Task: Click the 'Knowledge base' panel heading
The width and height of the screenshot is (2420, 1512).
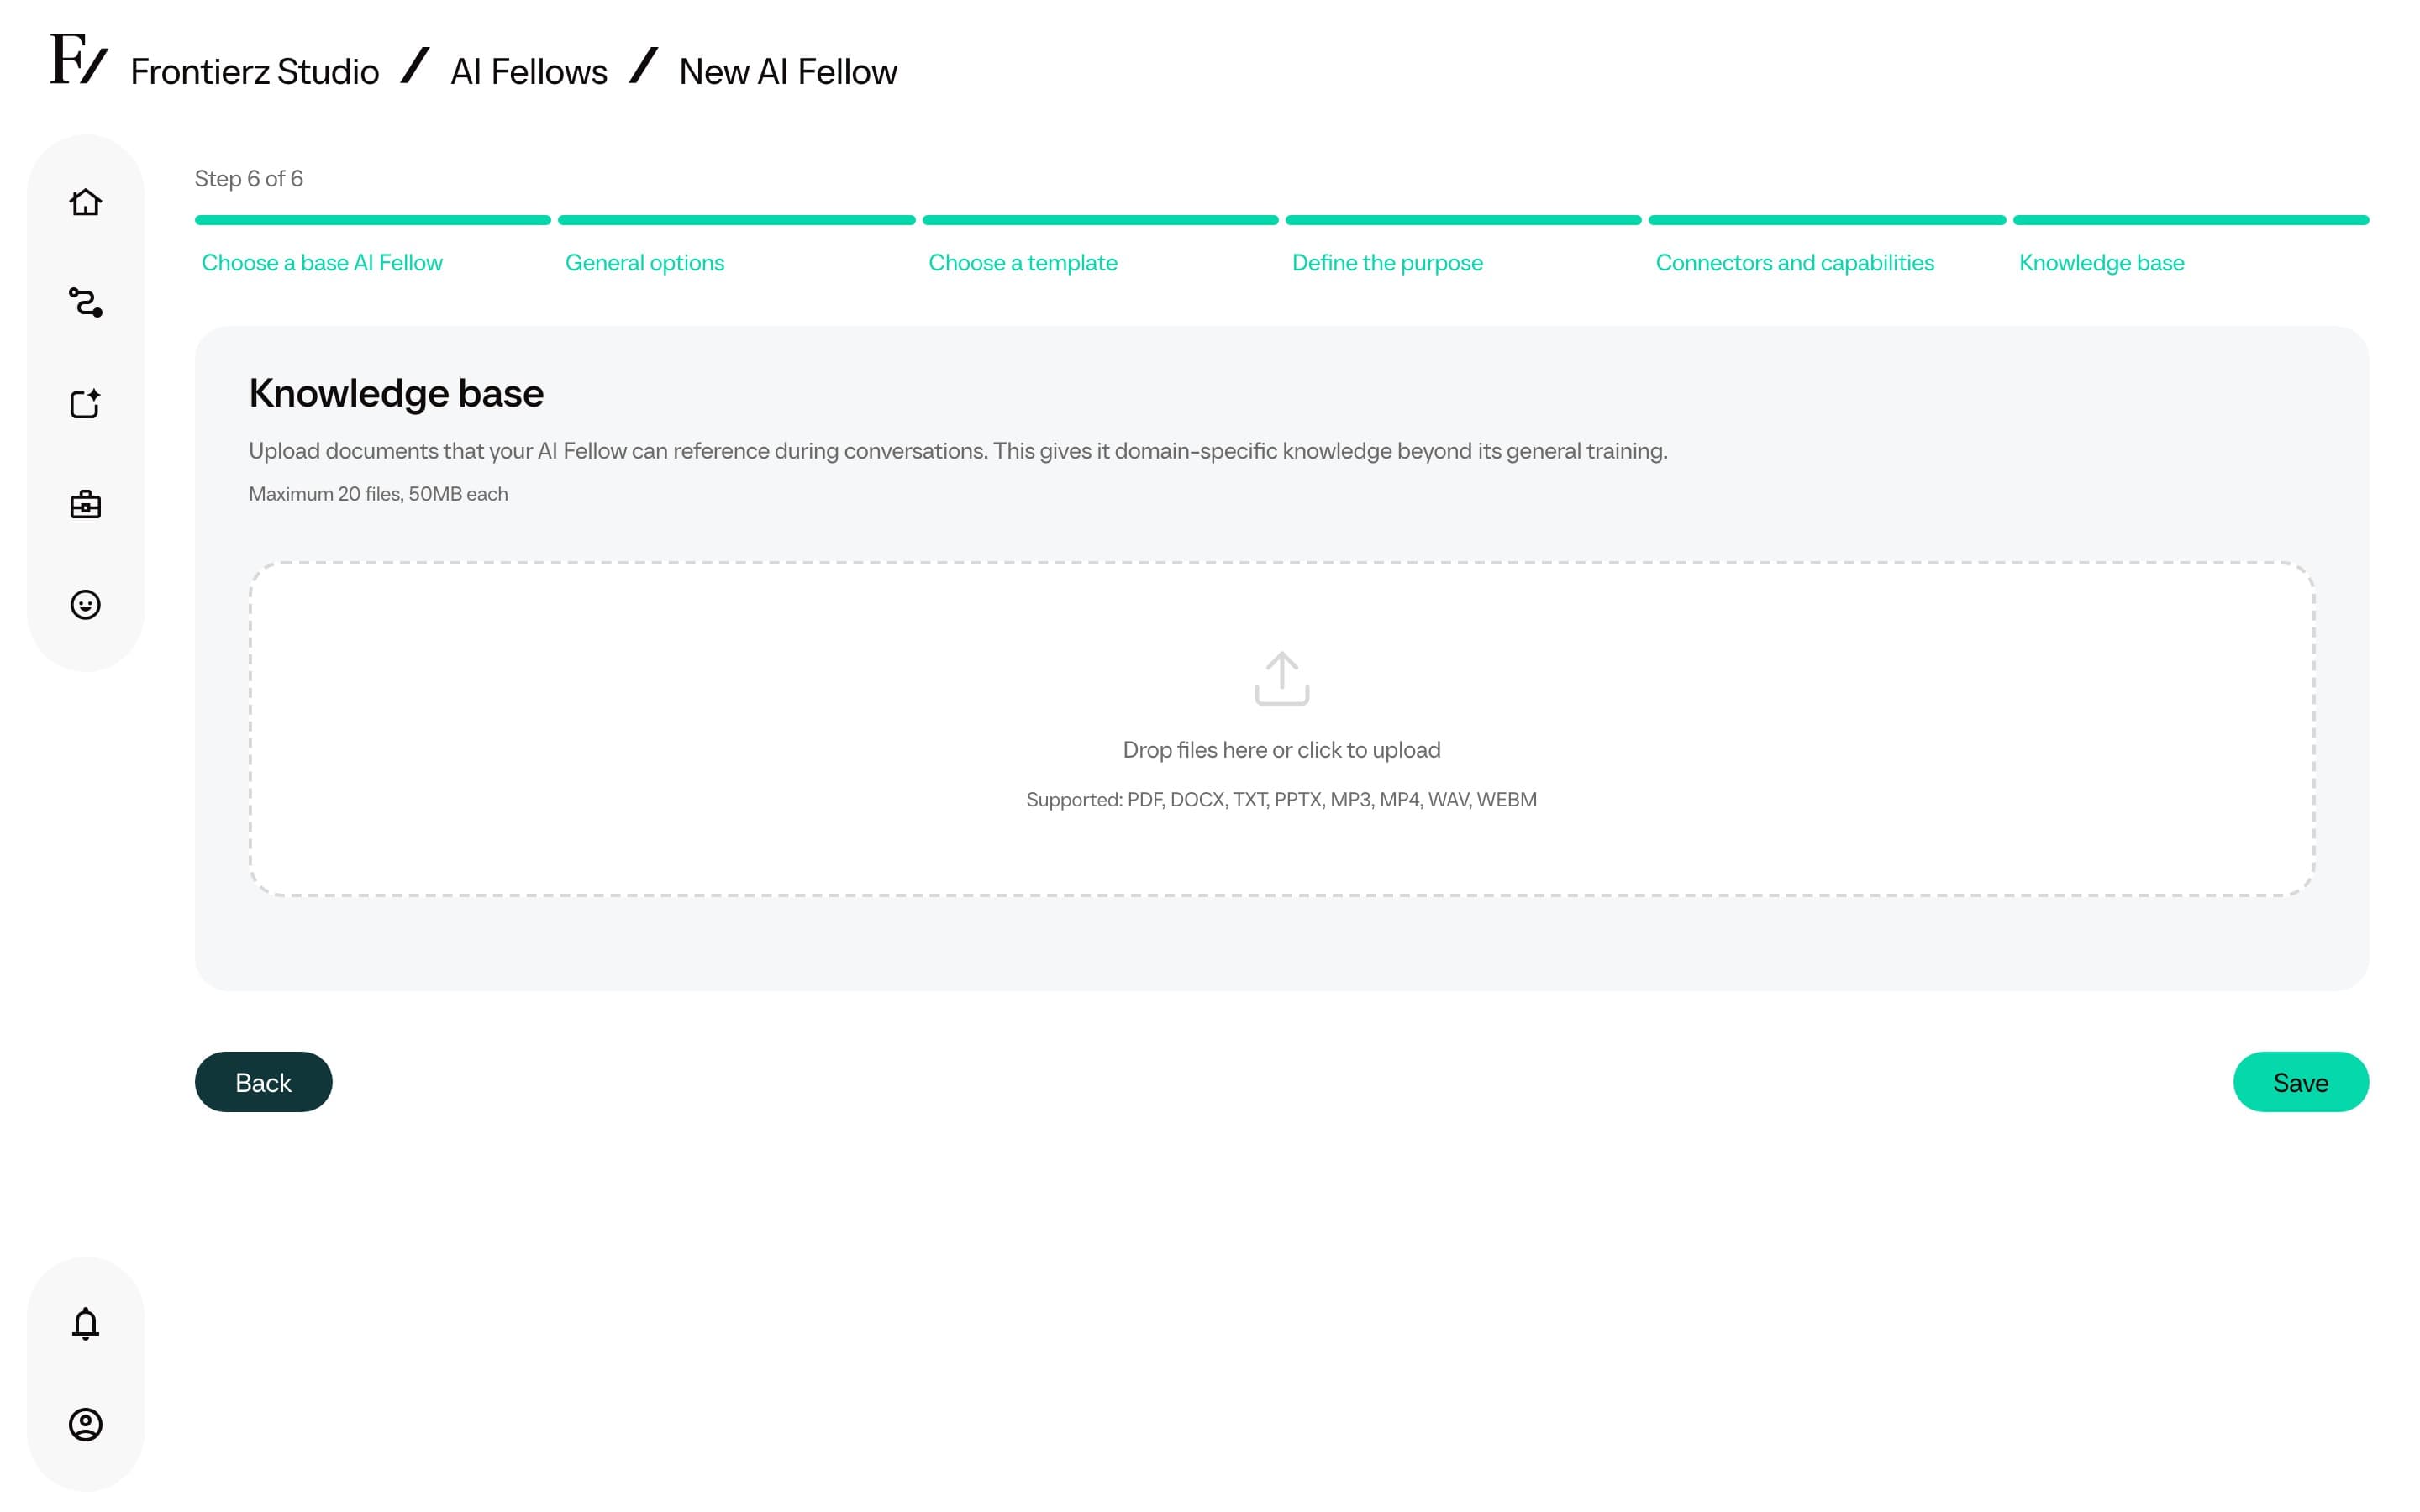Action: (396, 393)
